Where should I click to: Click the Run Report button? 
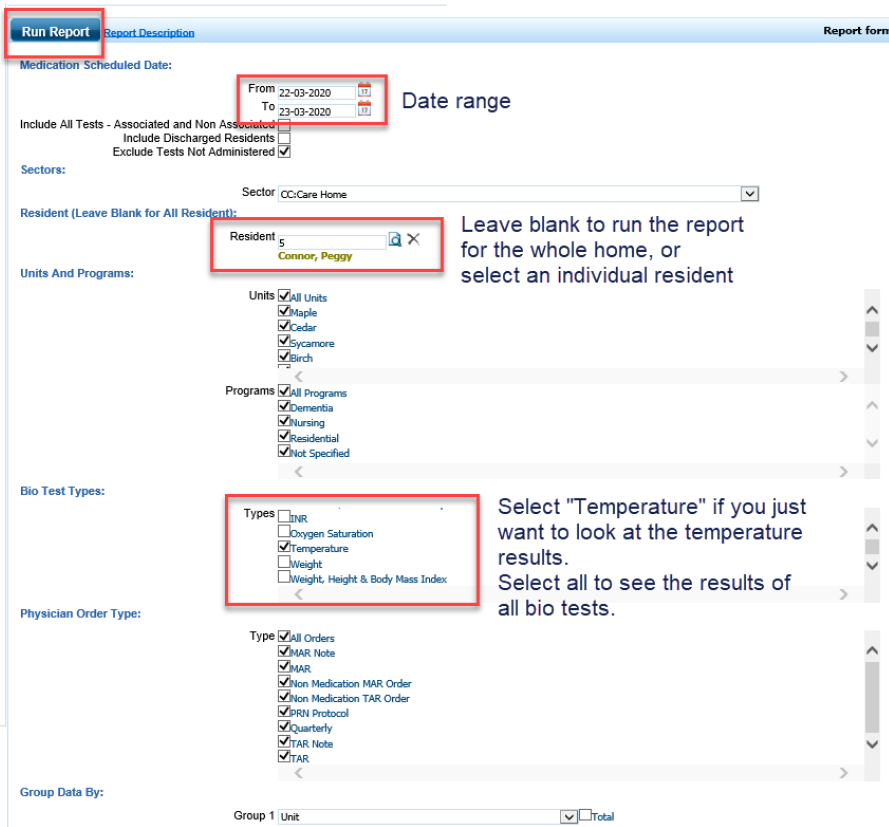56,32
